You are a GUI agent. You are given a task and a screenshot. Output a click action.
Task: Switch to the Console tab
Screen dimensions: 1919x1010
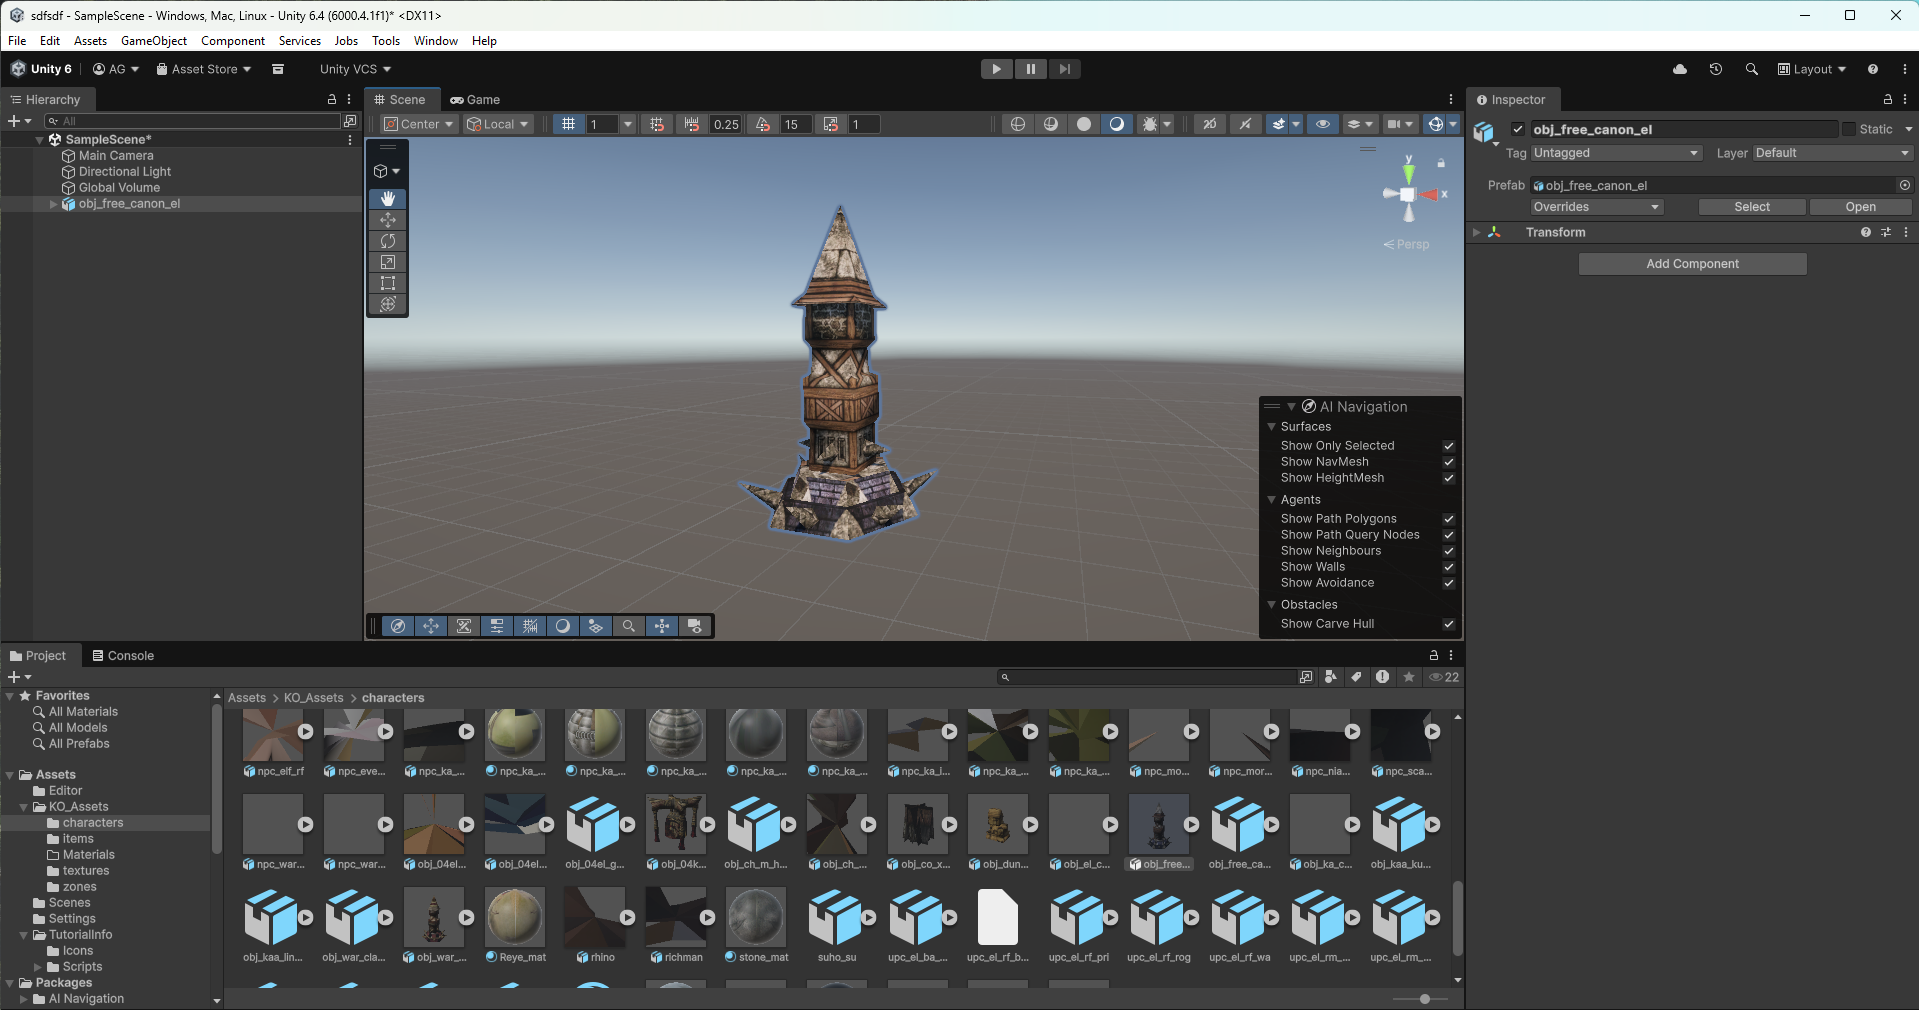coord(123,656)
